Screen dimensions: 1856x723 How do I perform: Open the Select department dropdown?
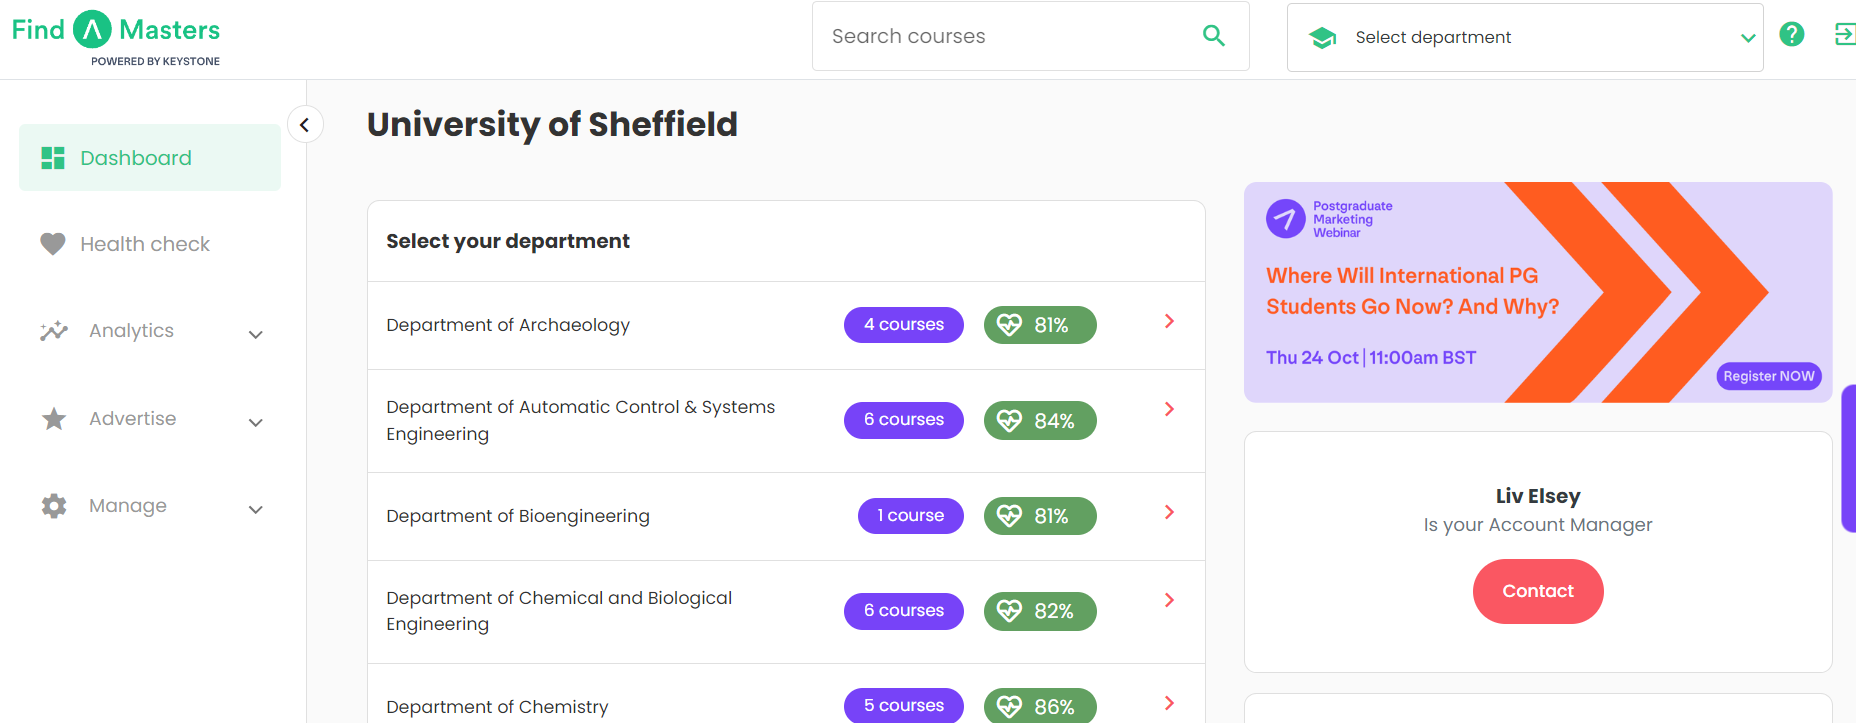1525,37
